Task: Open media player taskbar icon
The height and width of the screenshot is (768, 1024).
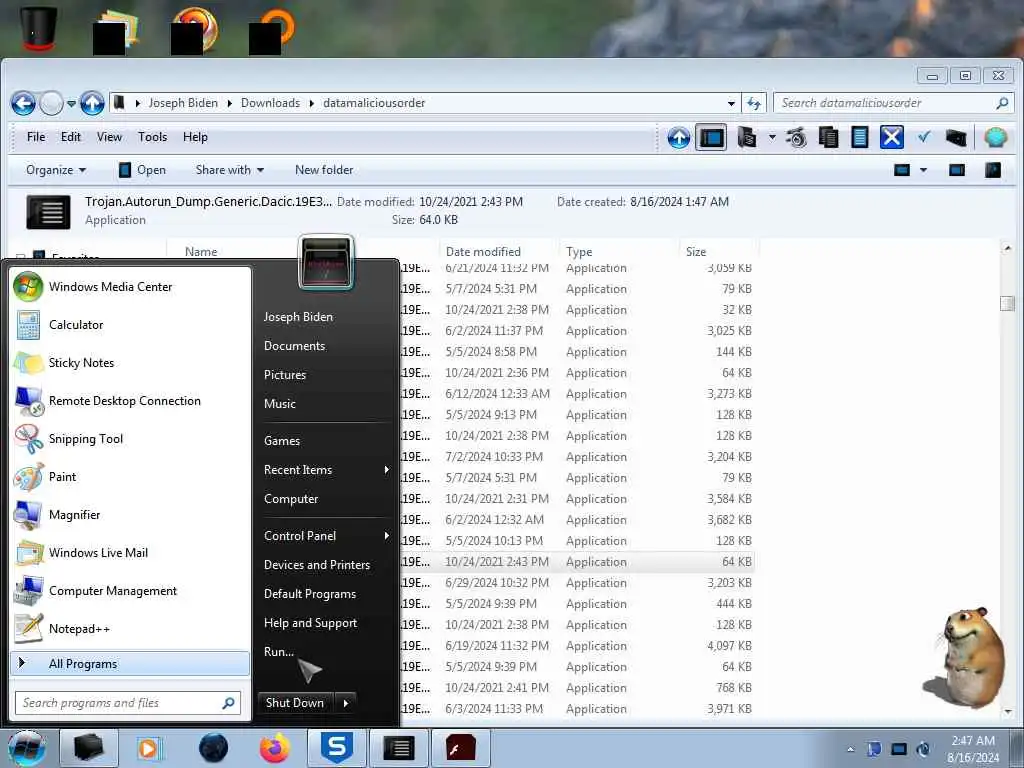Action: (x=149, y=748)
